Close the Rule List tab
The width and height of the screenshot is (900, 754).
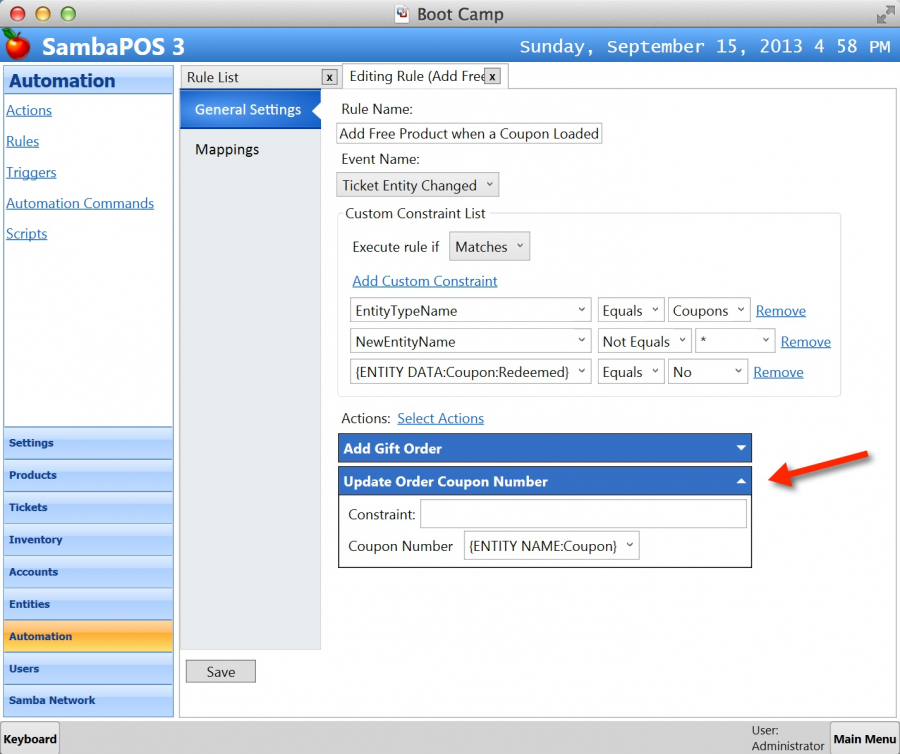pyautogui.click(x=329, y=77)
